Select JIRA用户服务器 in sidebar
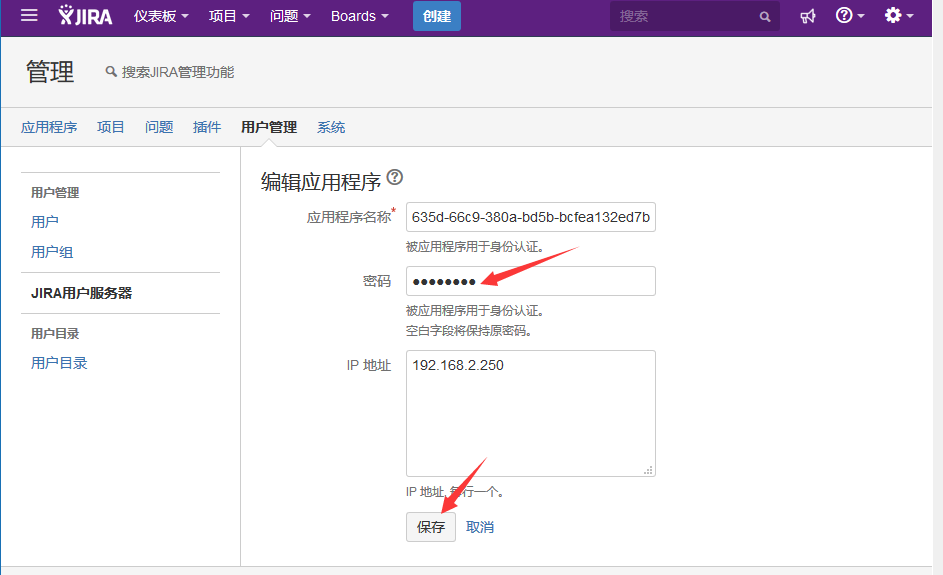The width and height of the screenshot is (943, 575). click(82, 293)
